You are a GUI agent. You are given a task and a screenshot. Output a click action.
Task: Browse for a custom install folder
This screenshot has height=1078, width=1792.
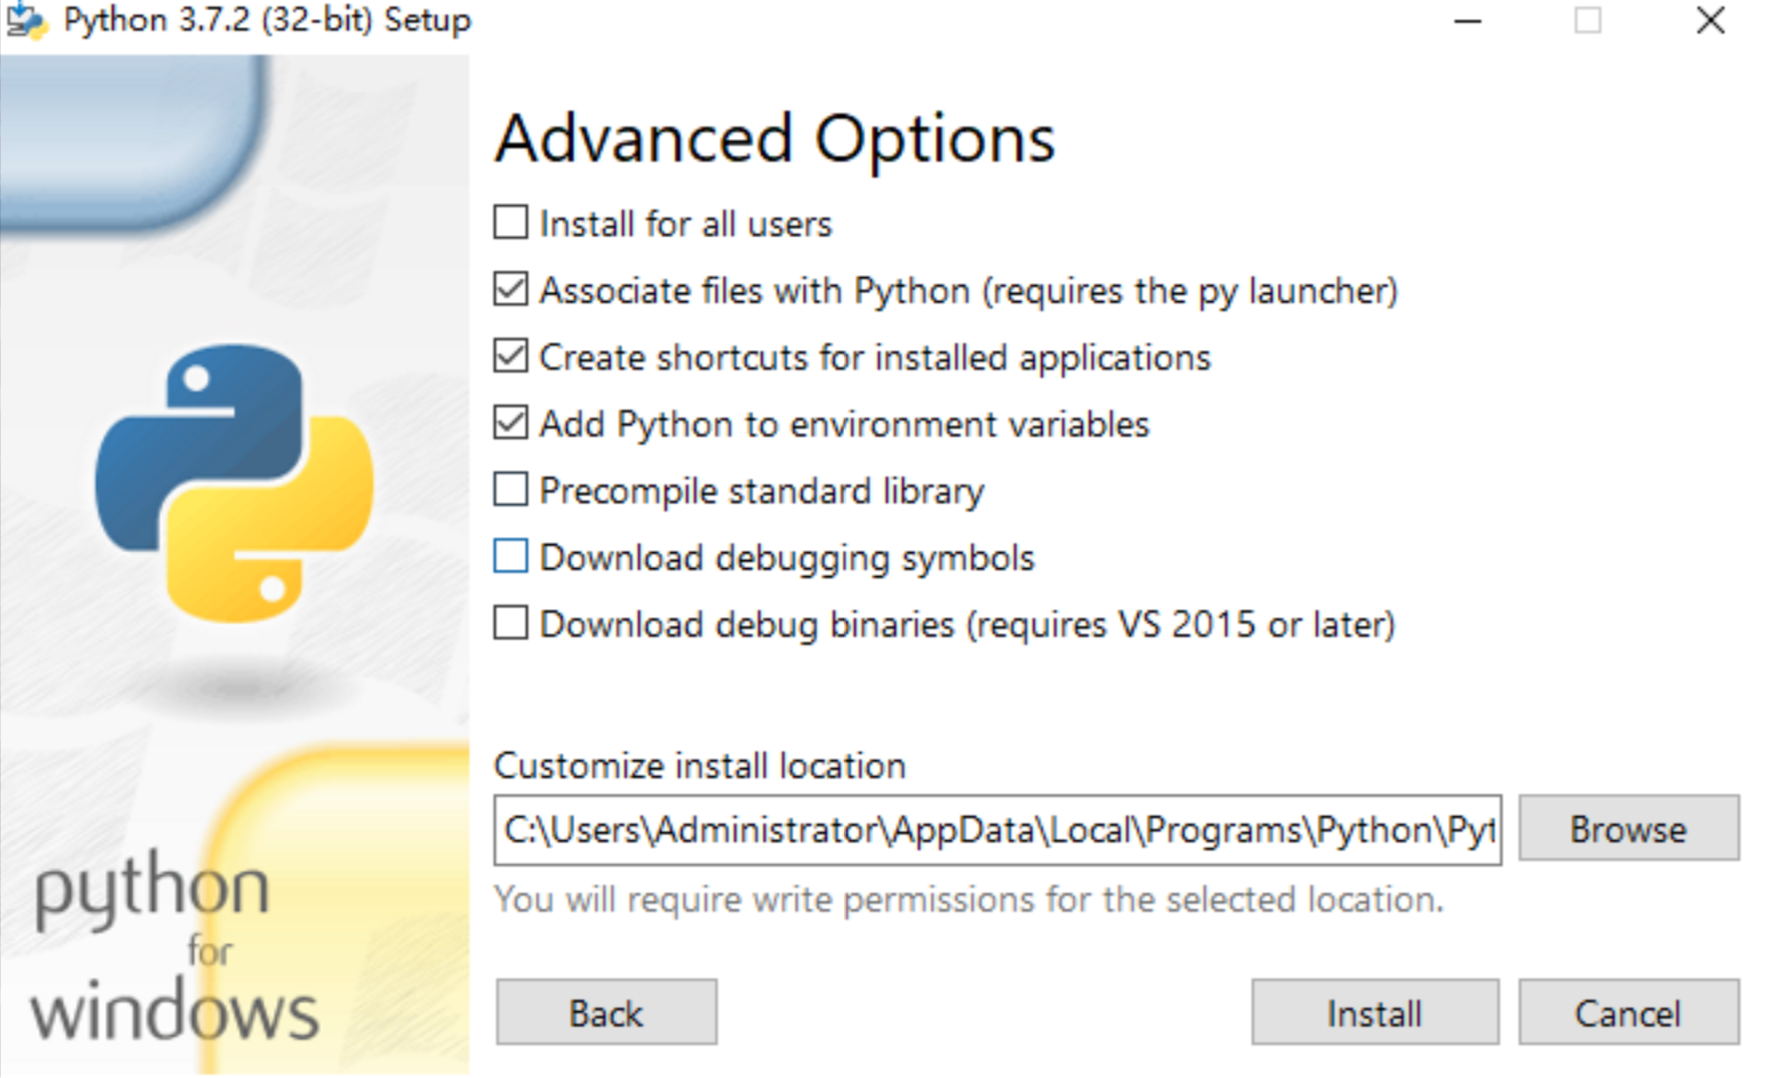click(1628, 829)
